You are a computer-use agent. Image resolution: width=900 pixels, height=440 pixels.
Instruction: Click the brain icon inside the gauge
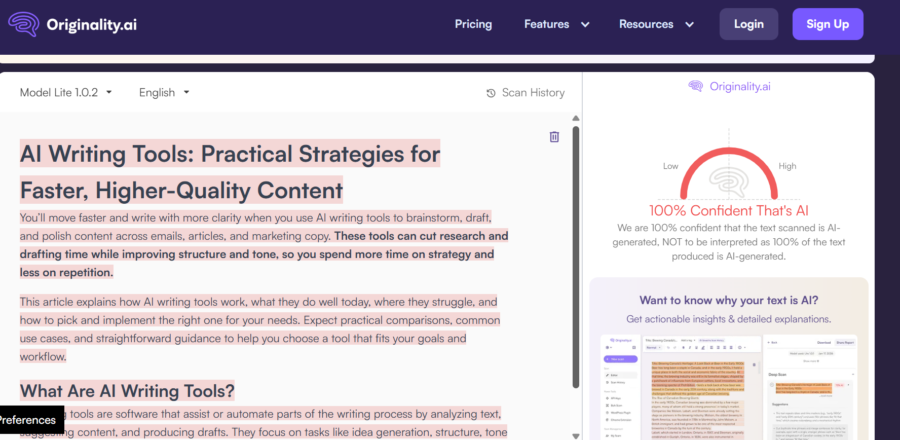729,180
